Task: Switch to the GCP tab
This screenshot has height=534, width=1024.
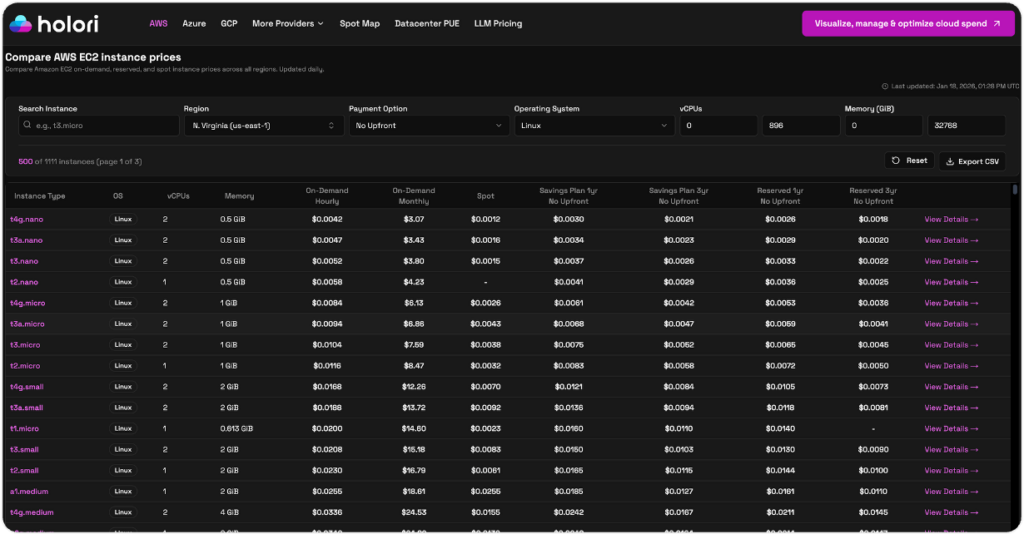Action: point(229,24)
